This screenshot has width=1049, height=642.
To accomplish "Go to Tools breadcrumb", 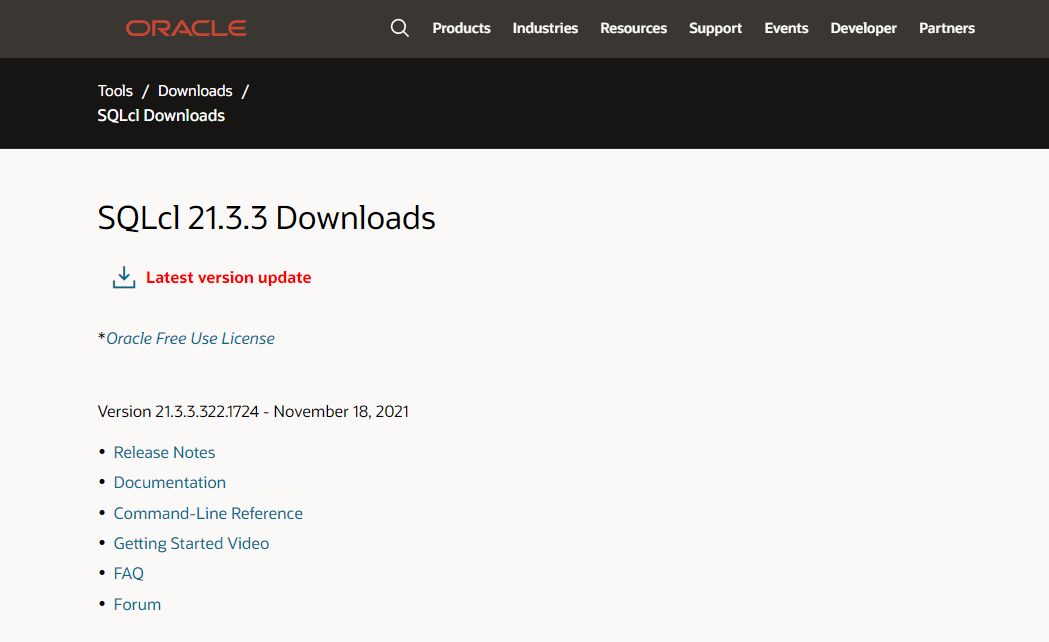I will click(x=115, y=91).
